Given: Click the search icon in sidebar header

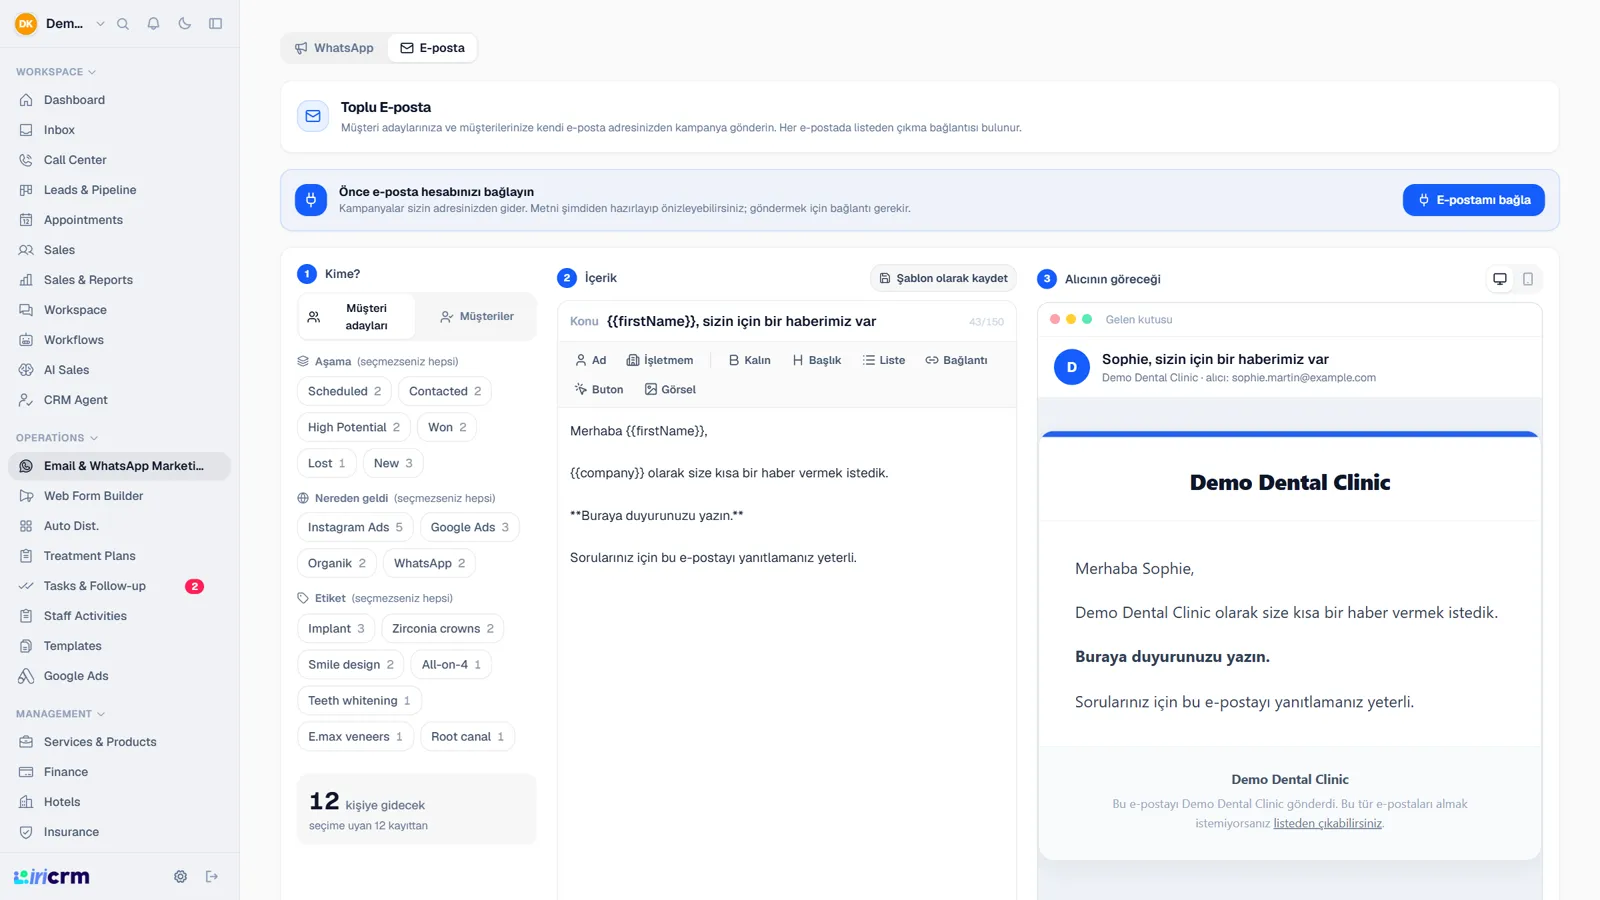Looking at the screenshot, I should [x=123, y=24].
